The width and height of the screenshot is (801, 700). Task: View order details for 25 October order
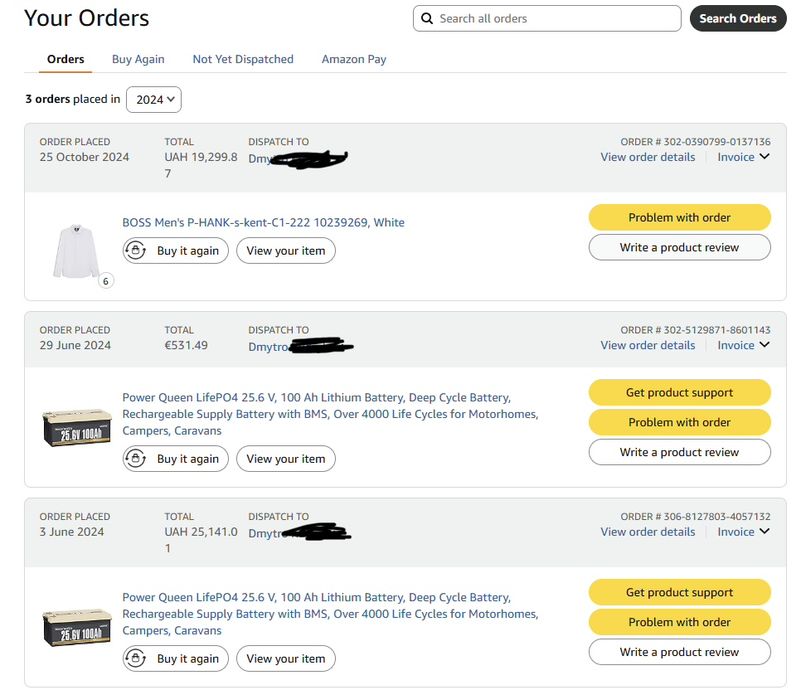tap(647, 157)
